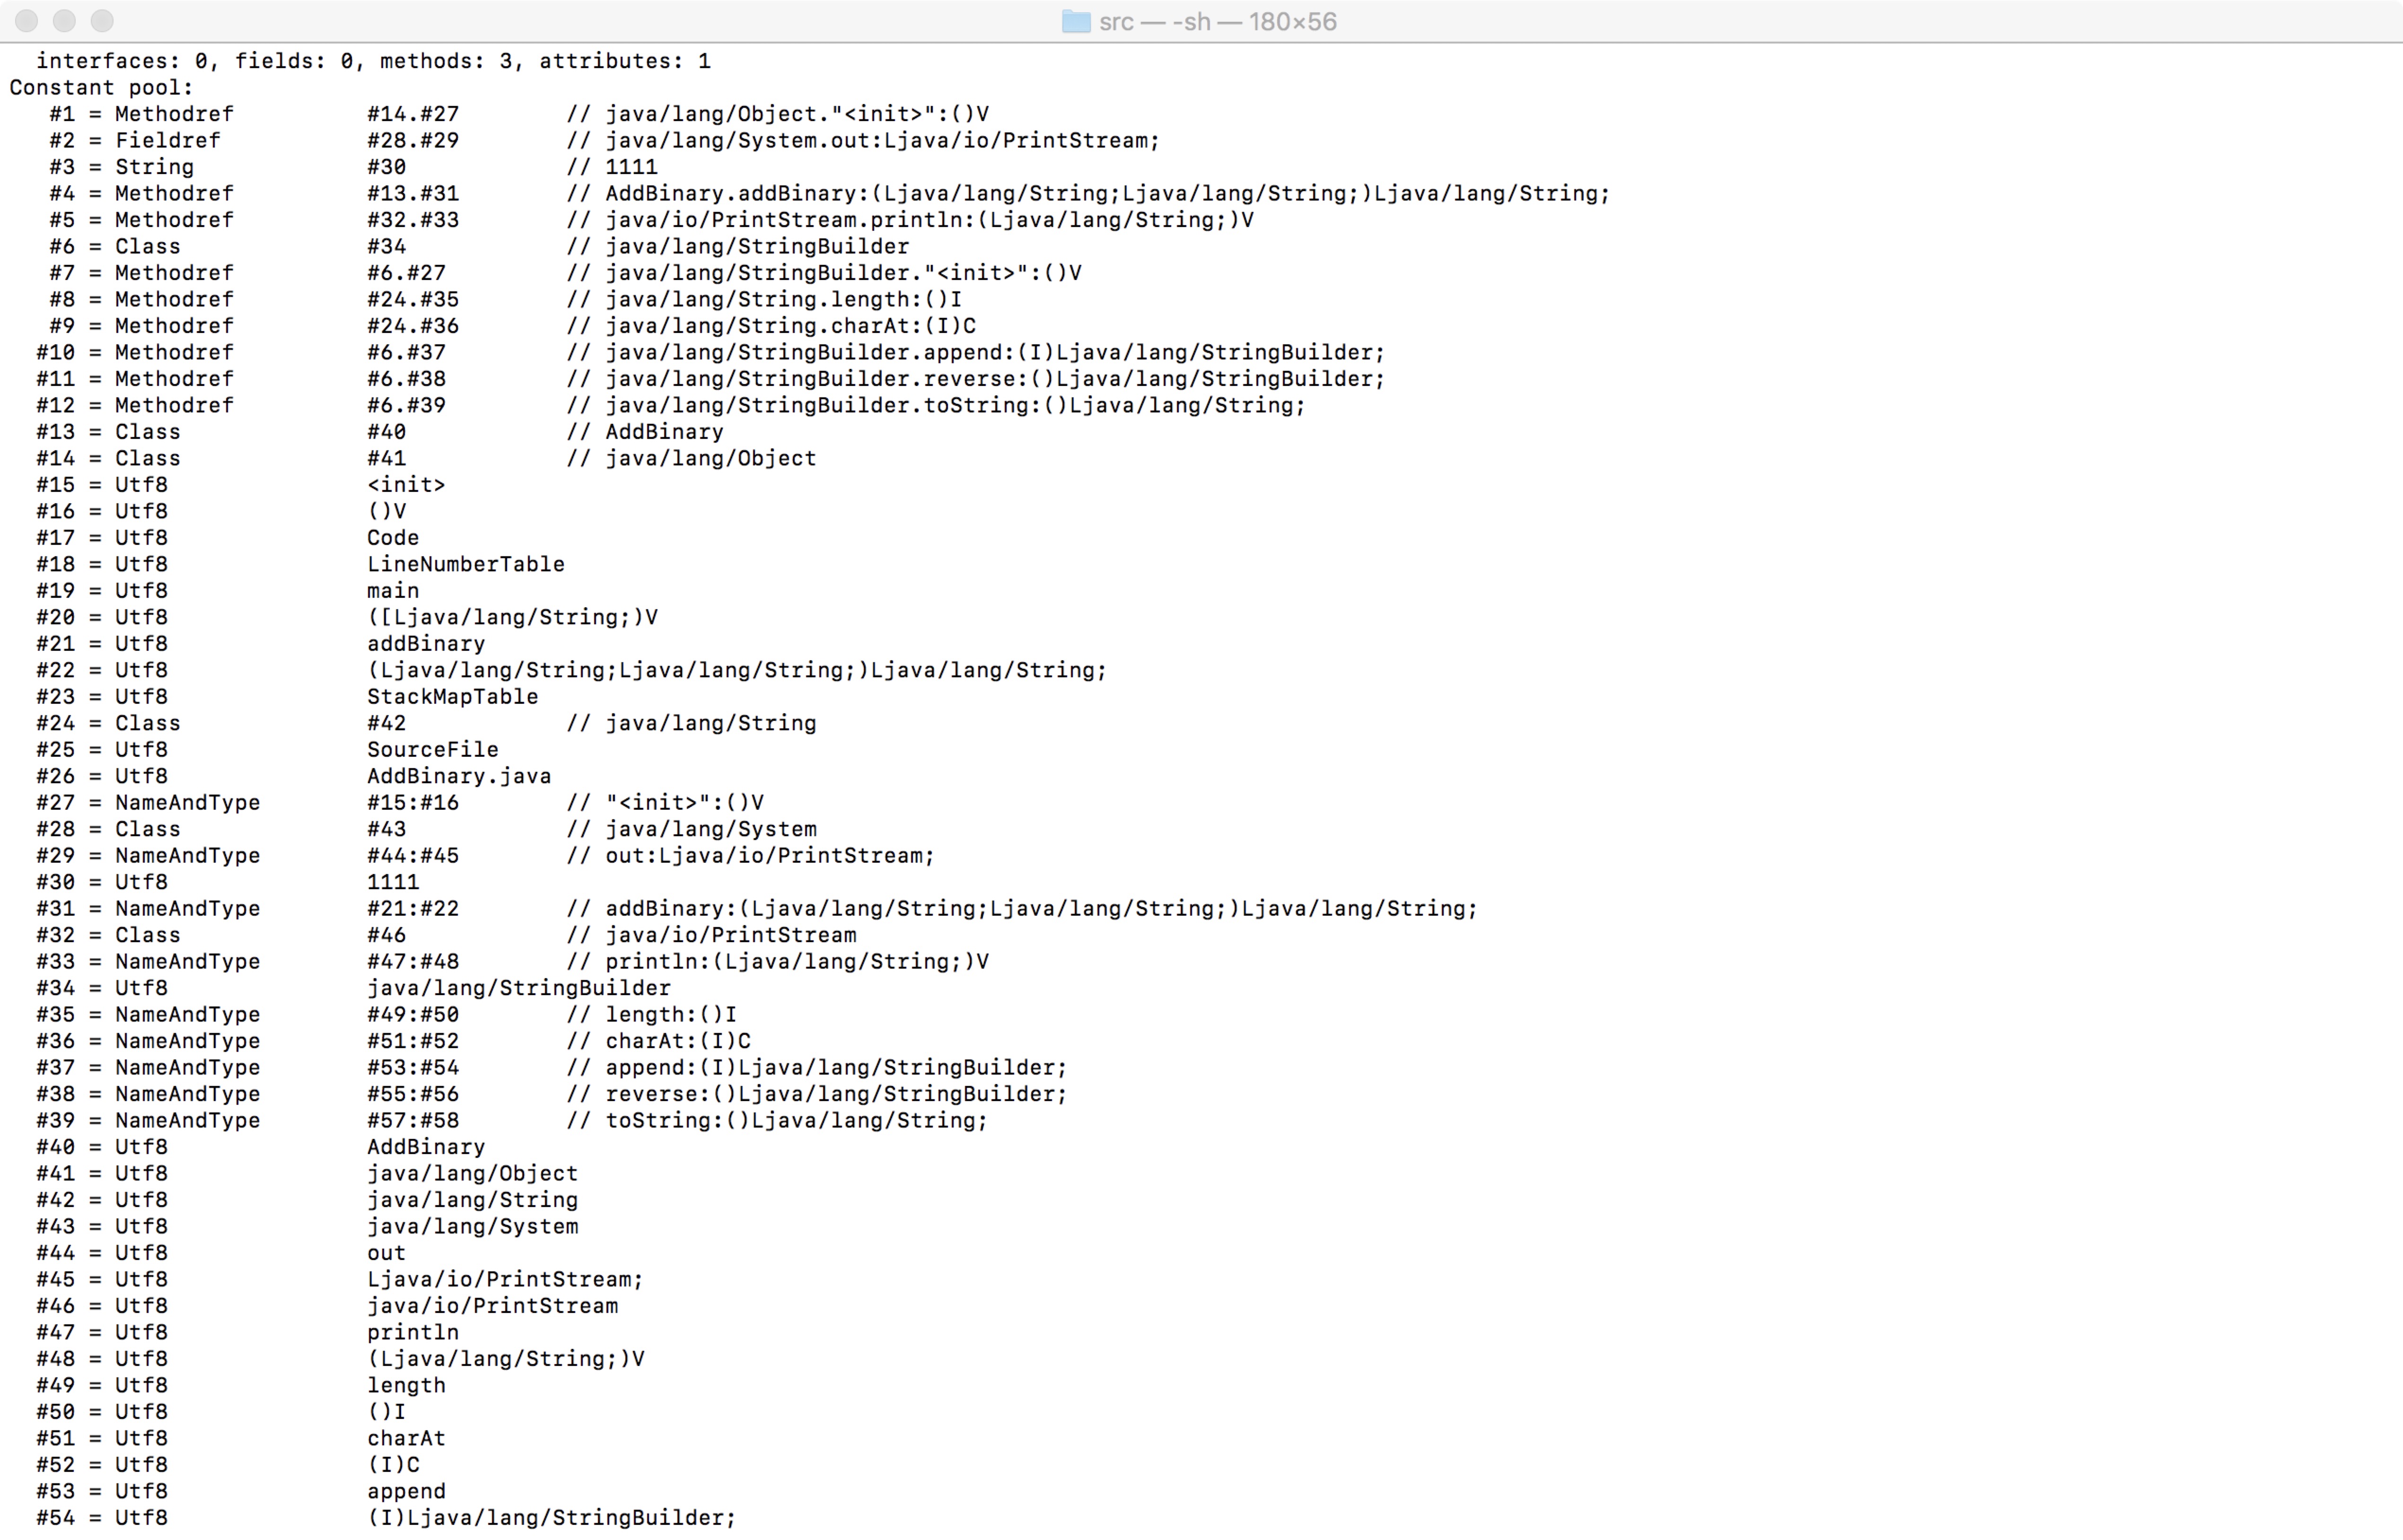Click the '// charAt:(I)C' comment

(659, 1042)
